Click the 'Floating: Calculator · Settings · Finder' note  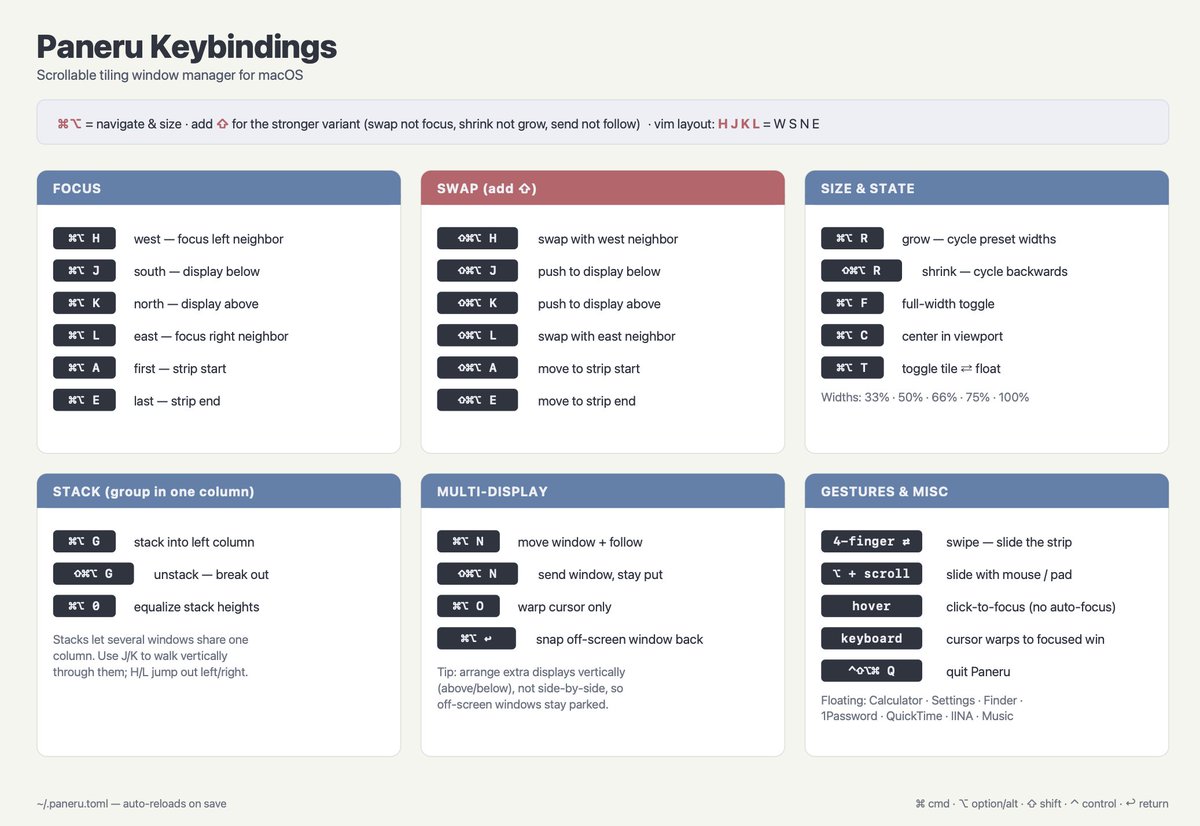pyautogui.click(x=922, y=708)
